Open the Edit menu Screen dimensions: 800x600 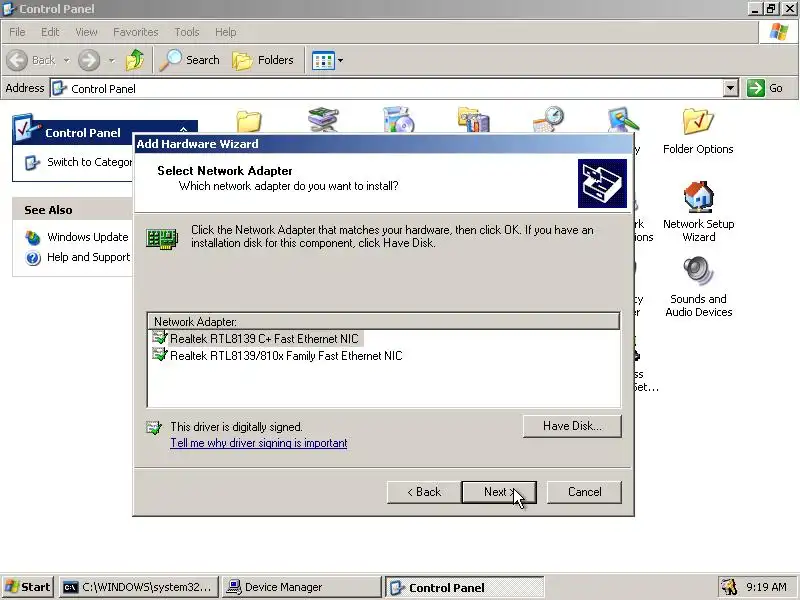click(x=50, y=32)
